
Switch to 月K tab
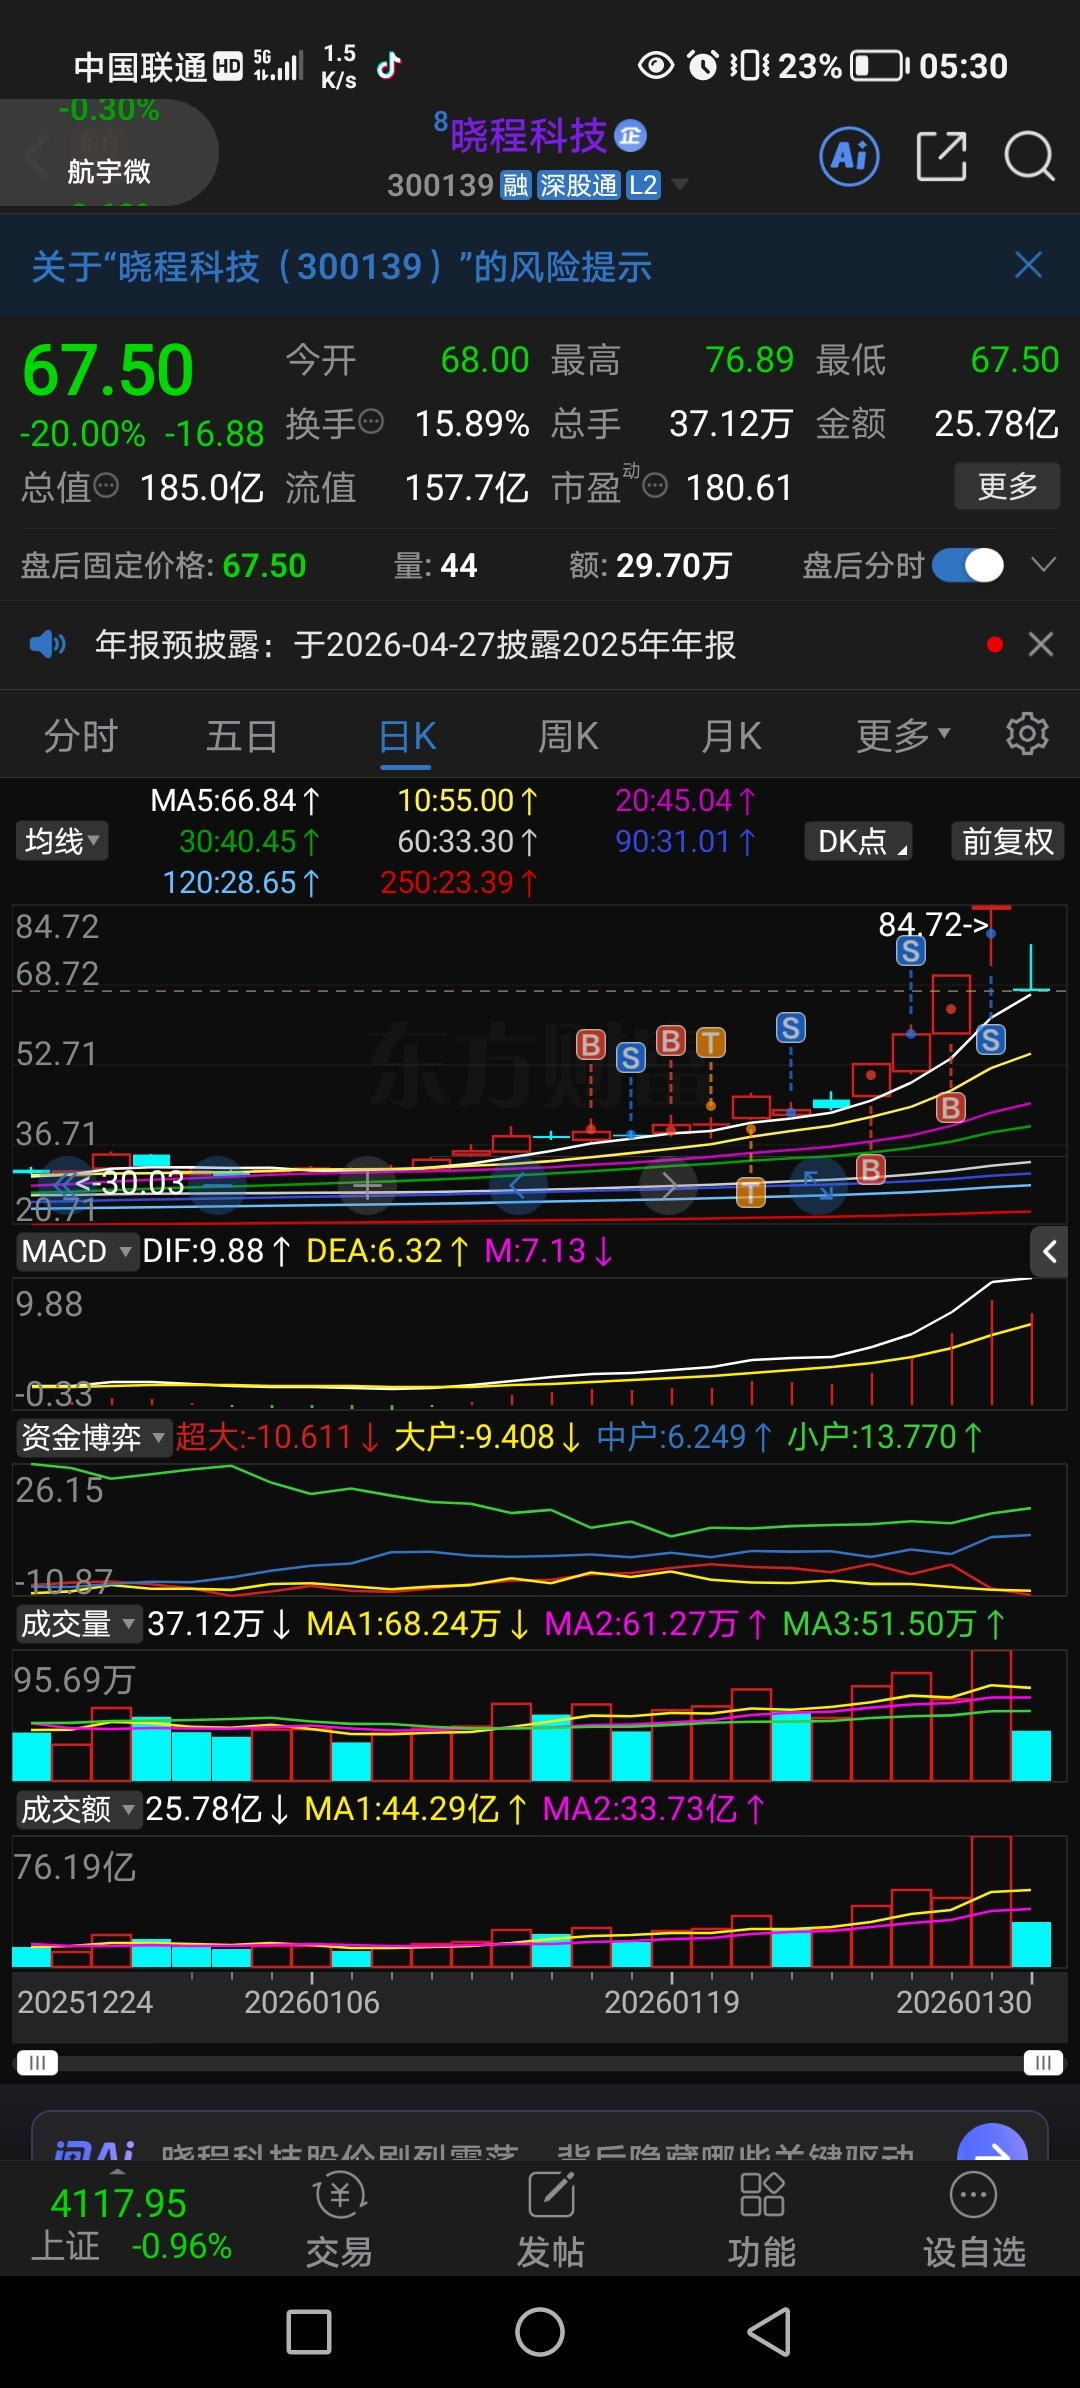point(731,736)
